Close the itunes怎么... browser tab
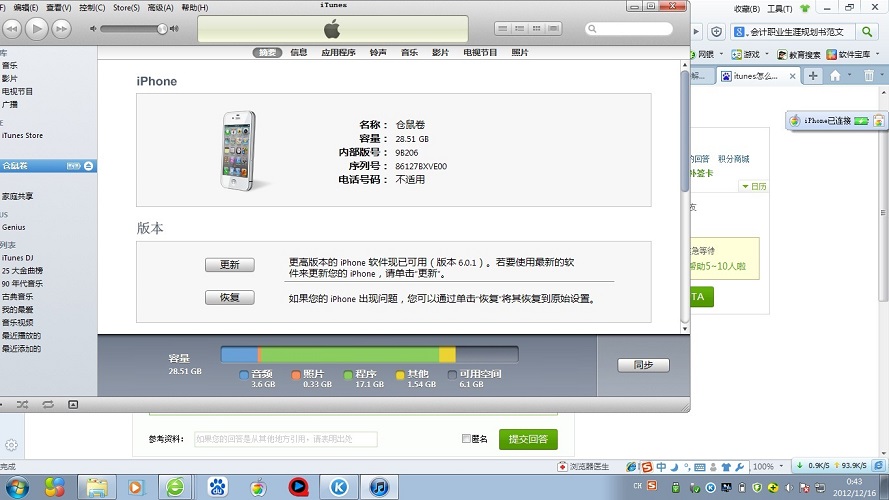 point(793,76)
